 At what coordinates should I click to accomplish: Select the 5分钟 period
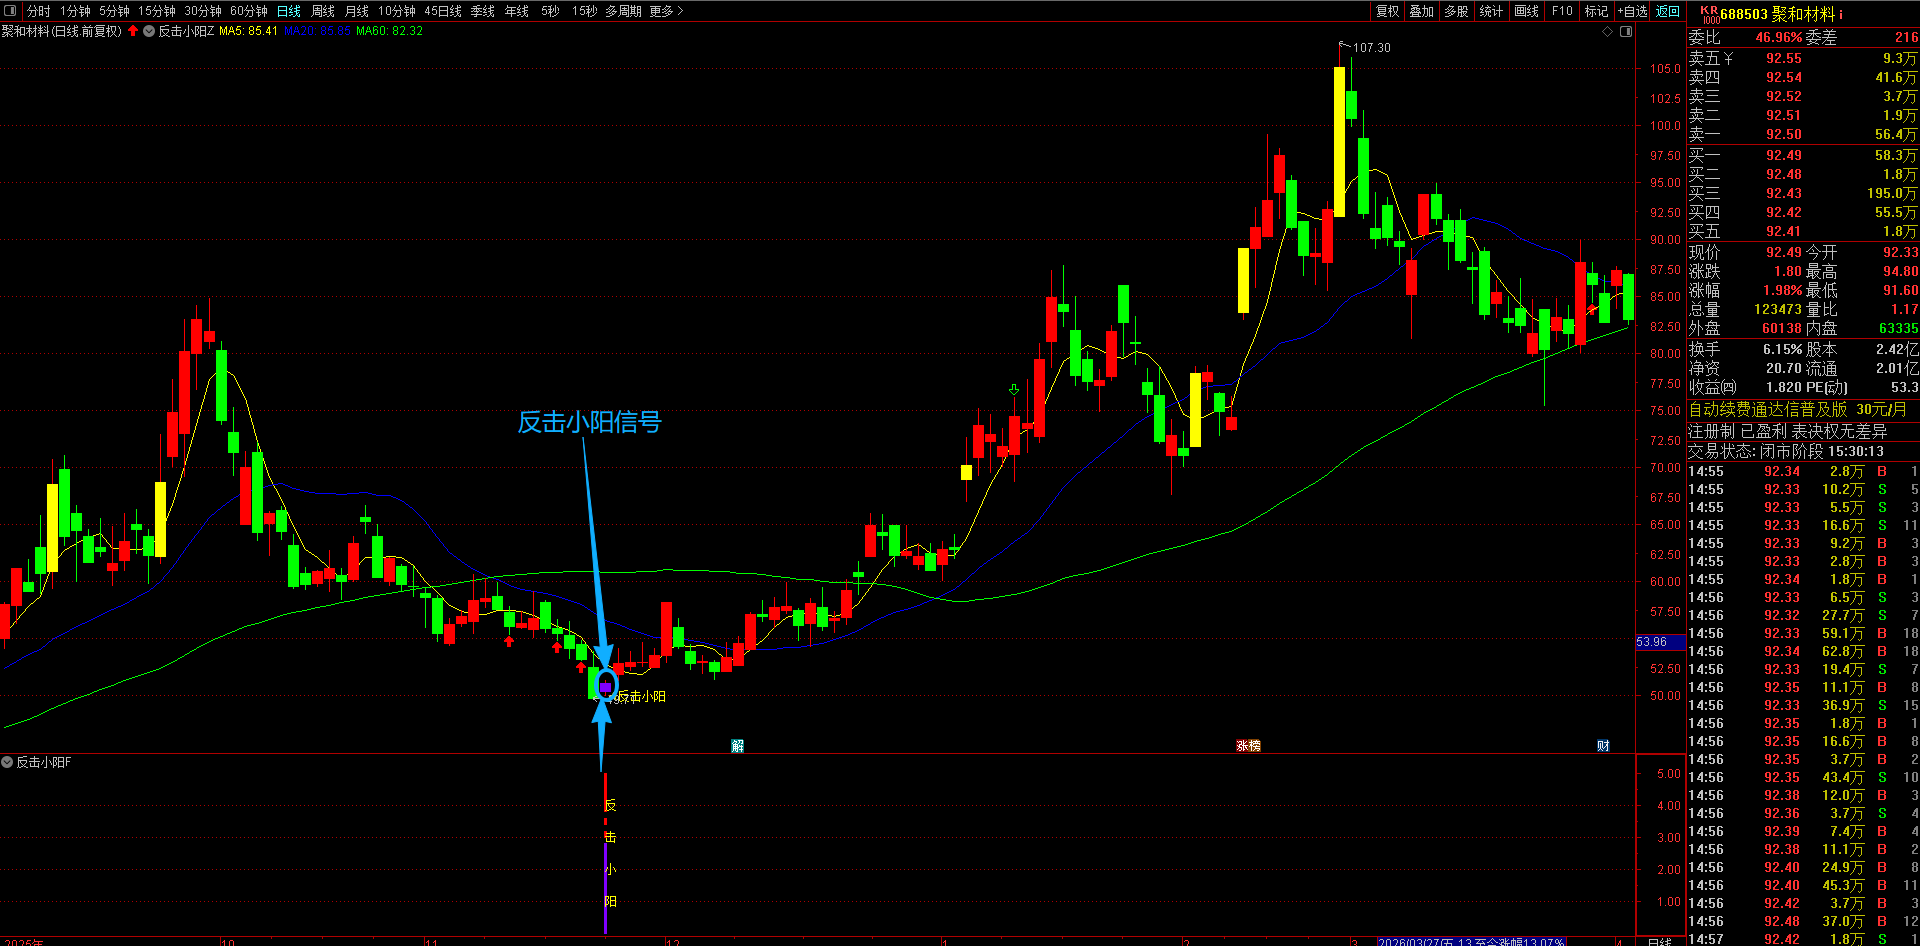click(114, 11)
